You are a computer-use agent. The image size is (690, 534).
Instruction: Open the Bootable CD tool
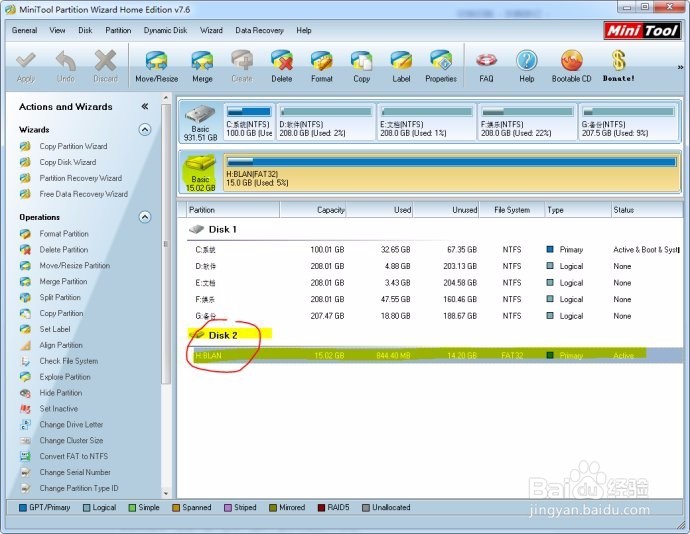572,66
